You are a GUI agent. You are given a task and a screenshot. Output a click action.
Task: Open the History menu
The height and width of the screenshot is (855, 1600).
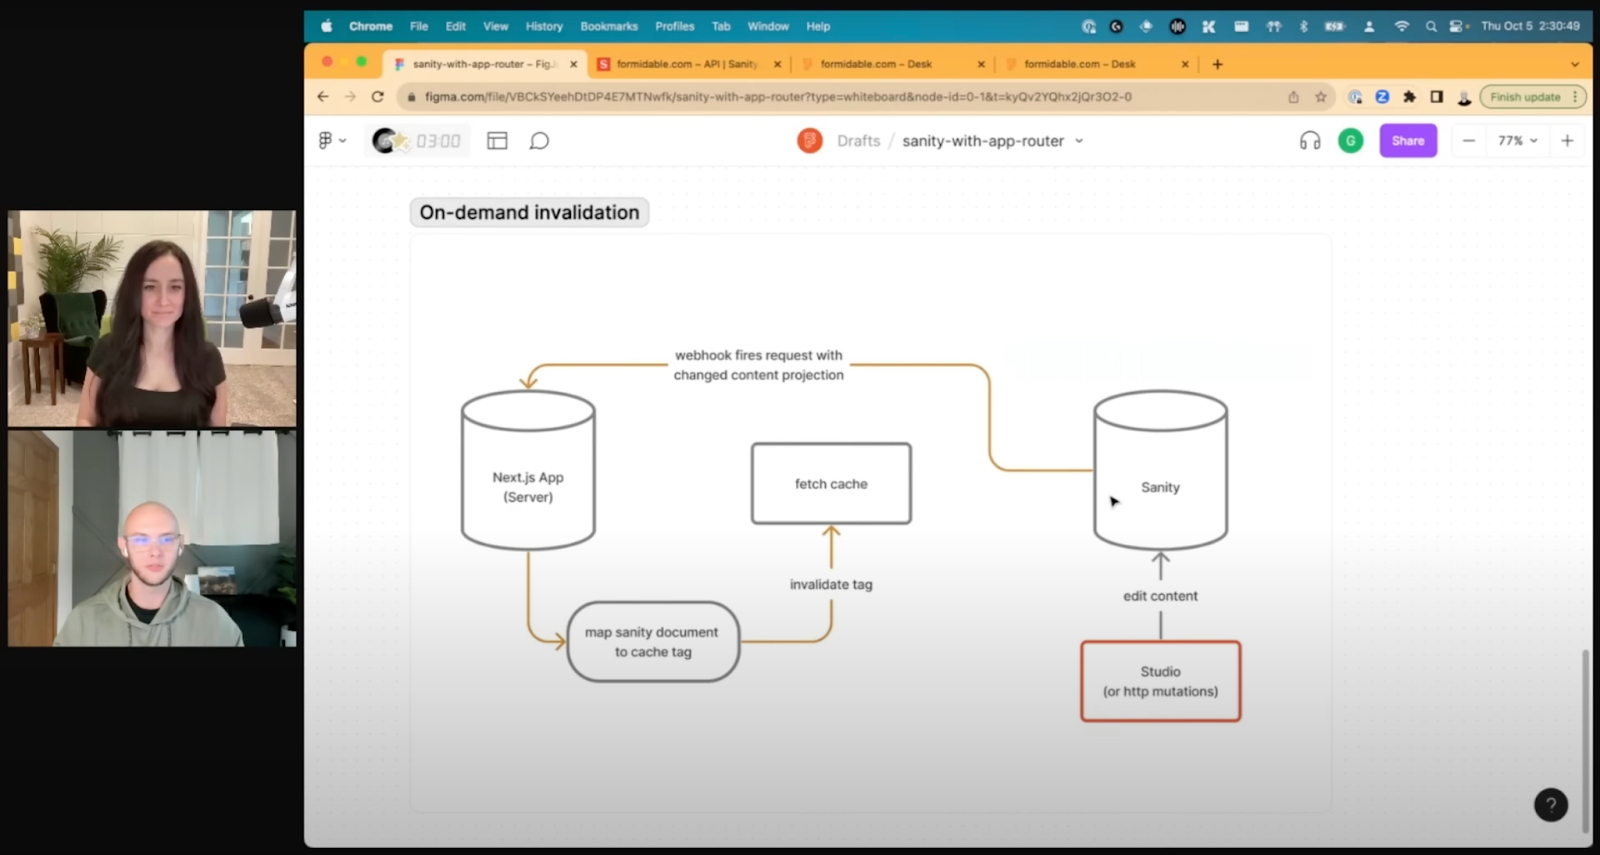tap(544, 26)
